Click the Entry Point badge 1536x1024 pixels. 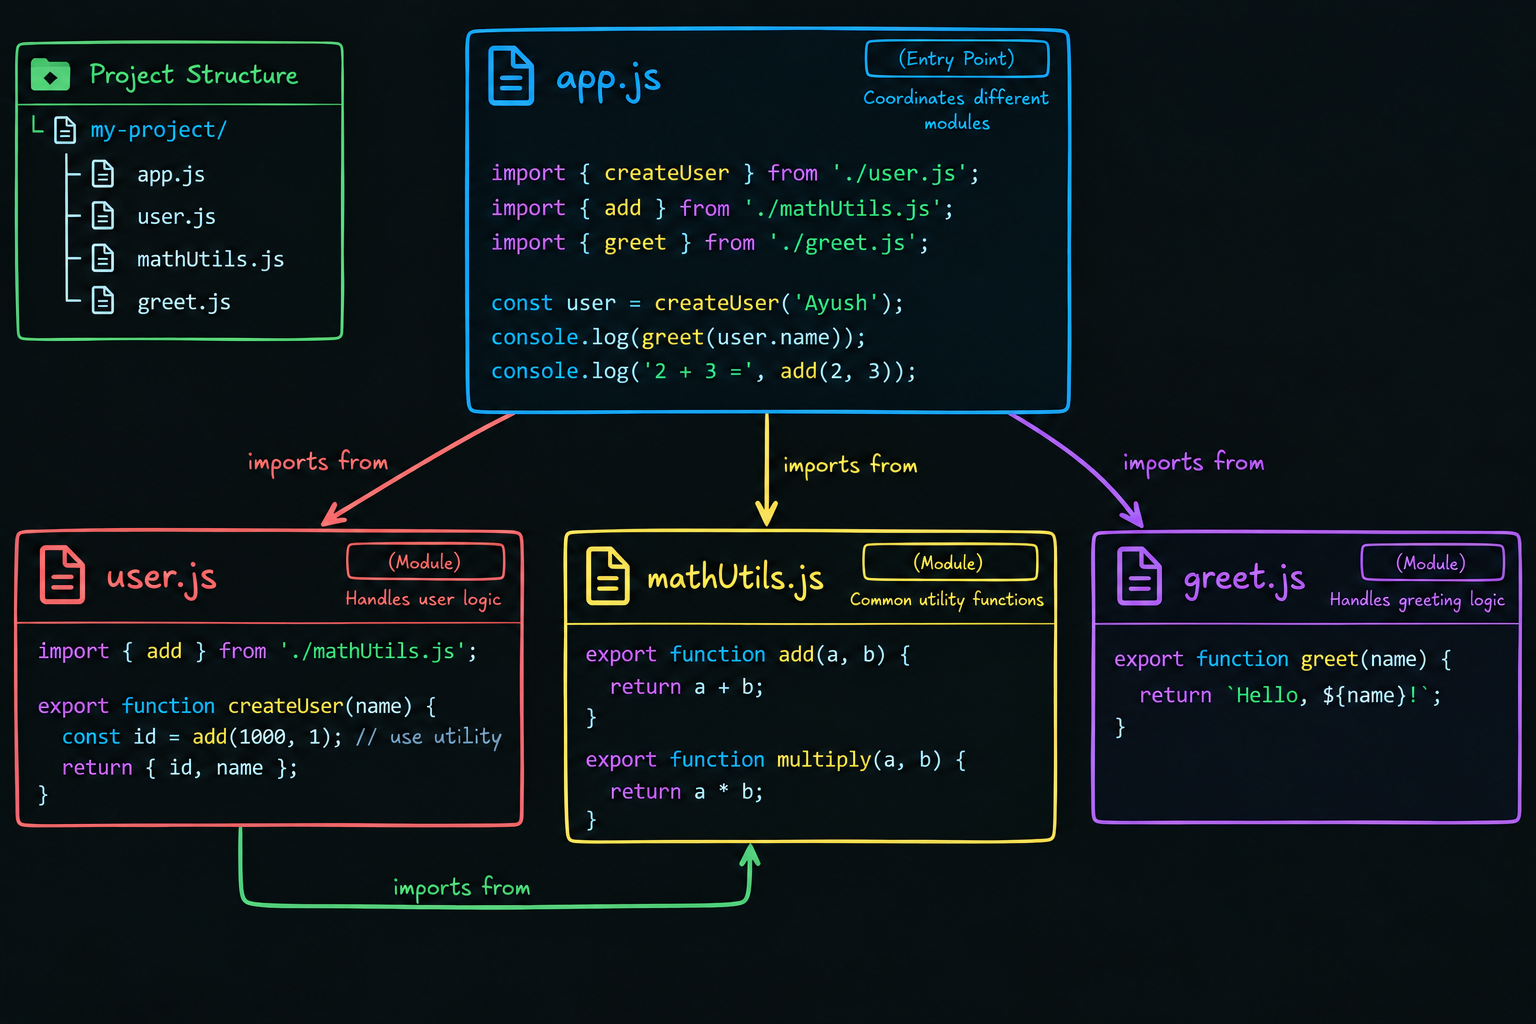tap(957, 59)
